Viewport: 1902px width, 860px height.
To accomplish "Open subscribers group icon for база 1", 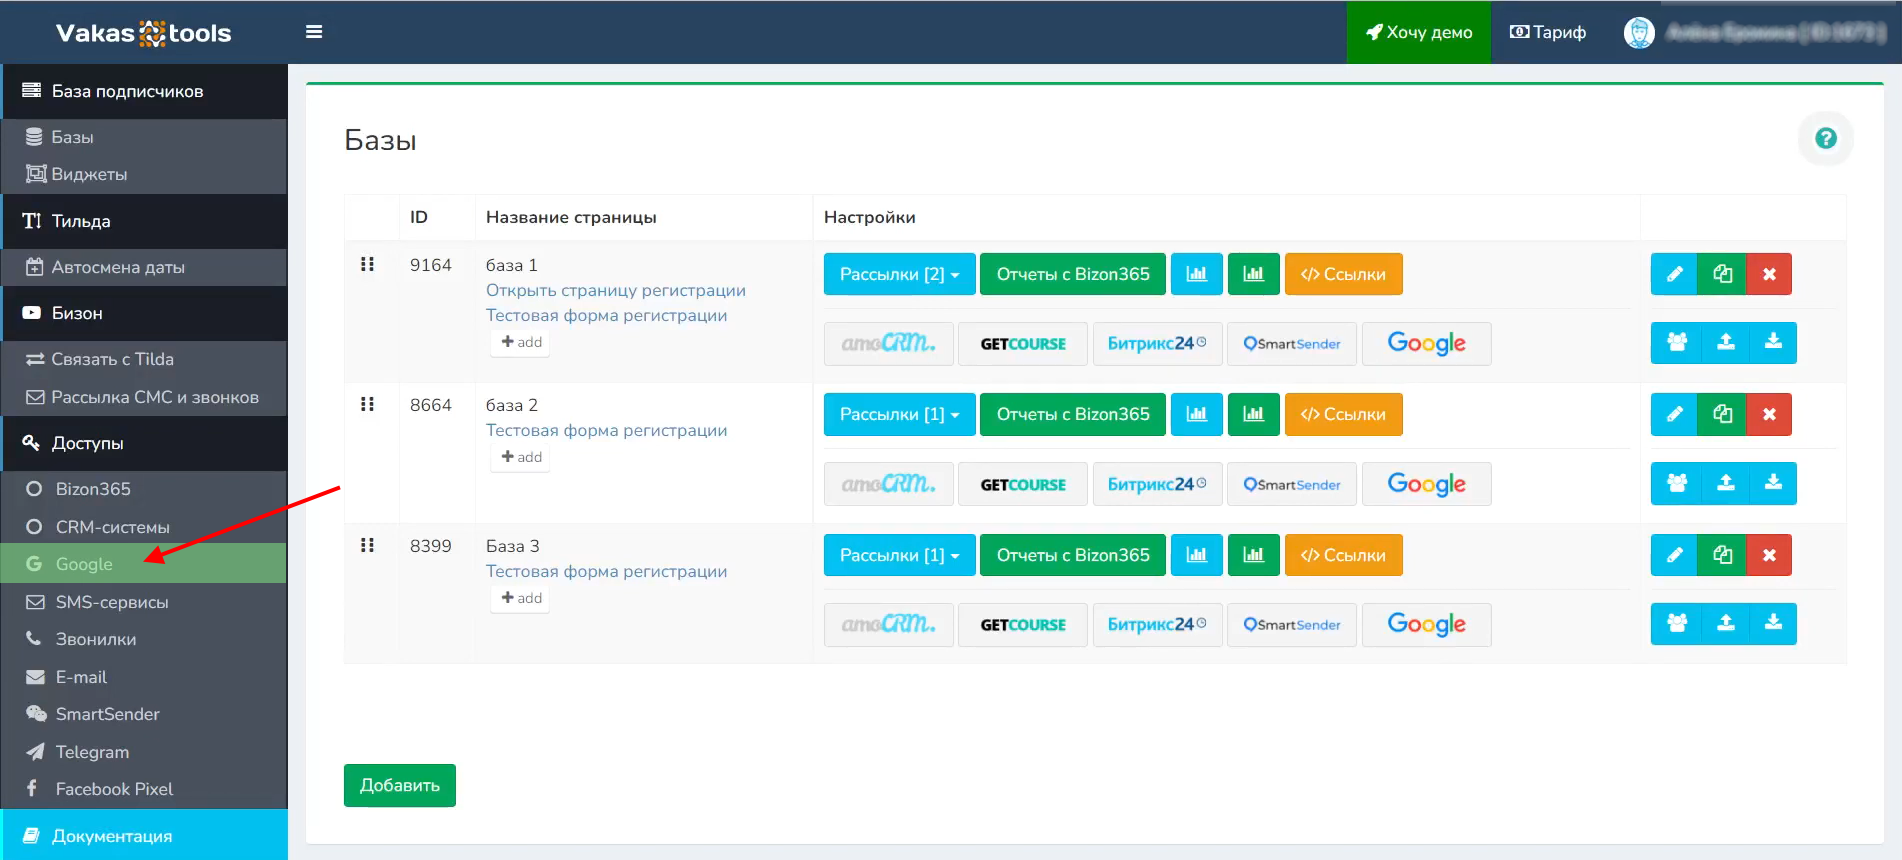I will (1677, 342).
